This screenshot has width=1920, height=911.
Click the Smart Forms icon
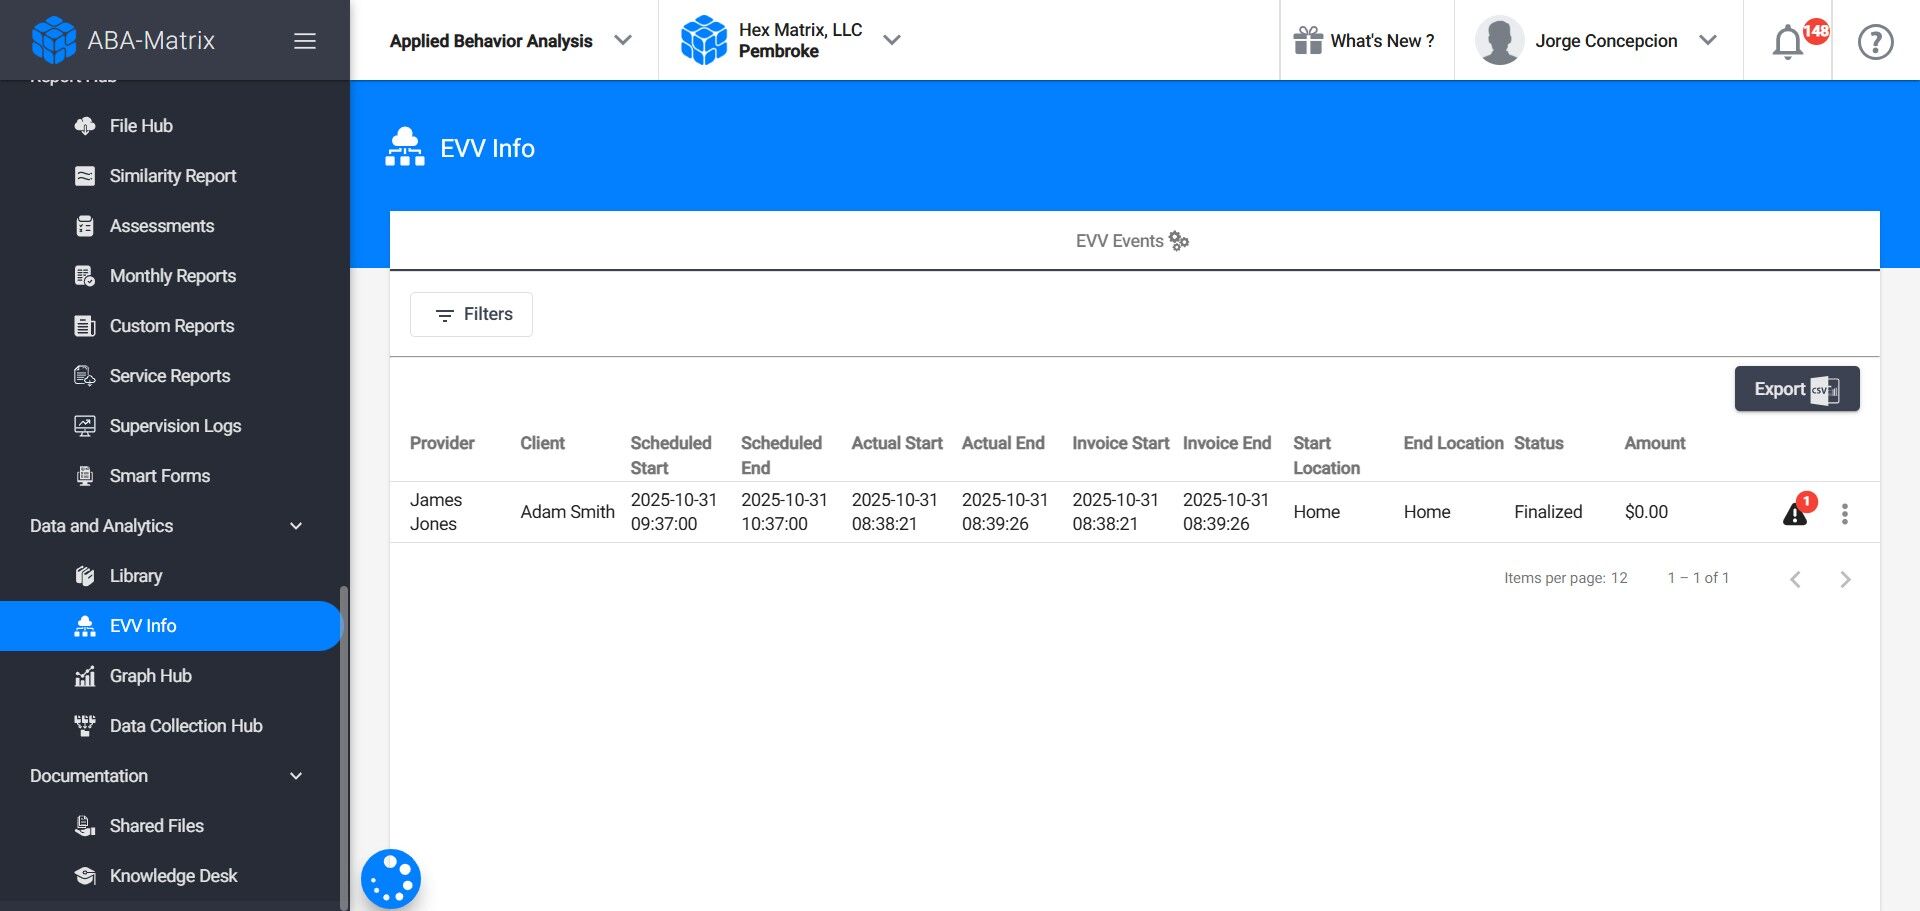[85, 476]
